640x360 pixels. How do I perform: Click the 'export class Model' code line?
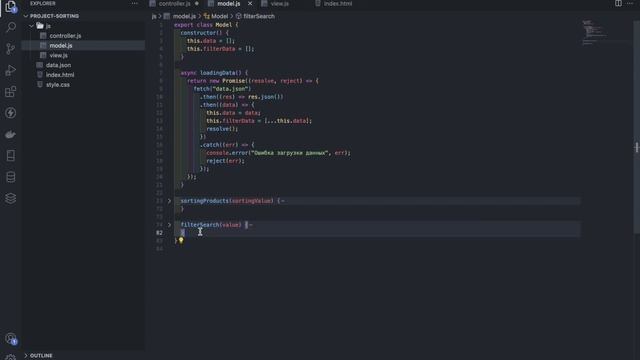(206, 25)
